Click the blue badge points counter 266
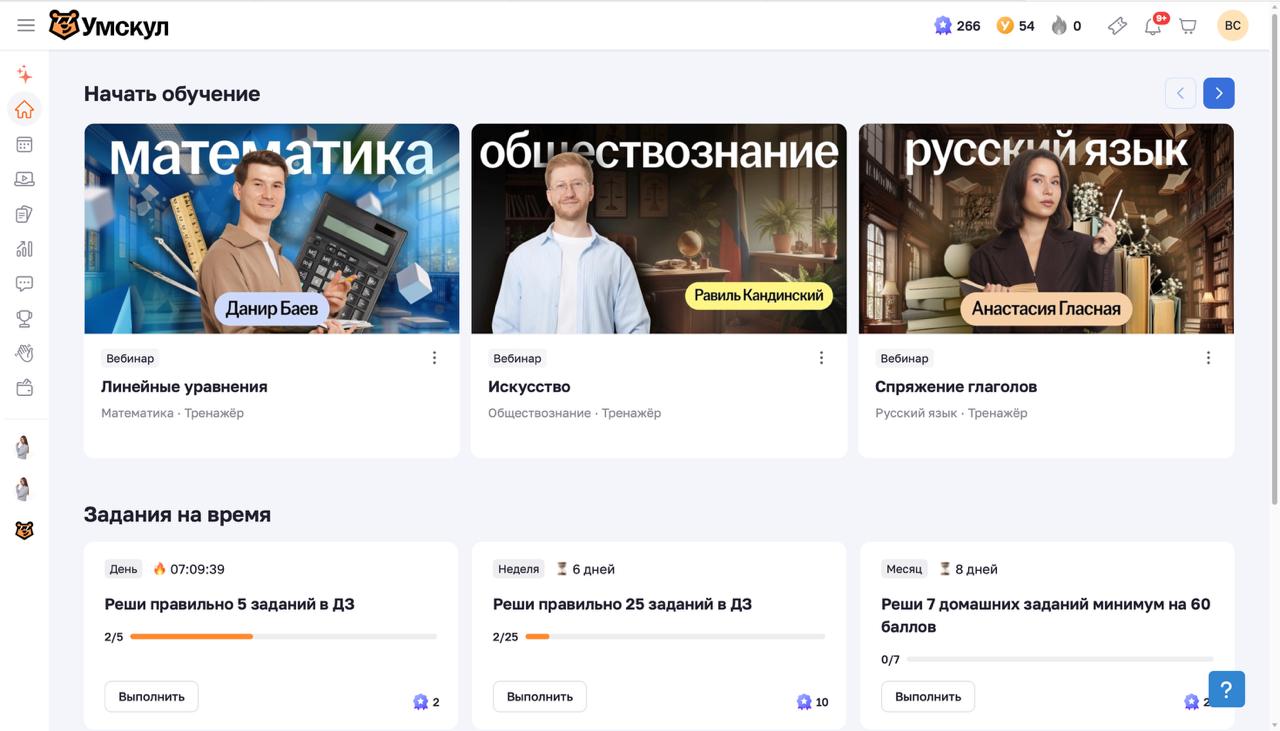Image resolution: width=1280 pixels, height=731 pixels. [957, 26]
